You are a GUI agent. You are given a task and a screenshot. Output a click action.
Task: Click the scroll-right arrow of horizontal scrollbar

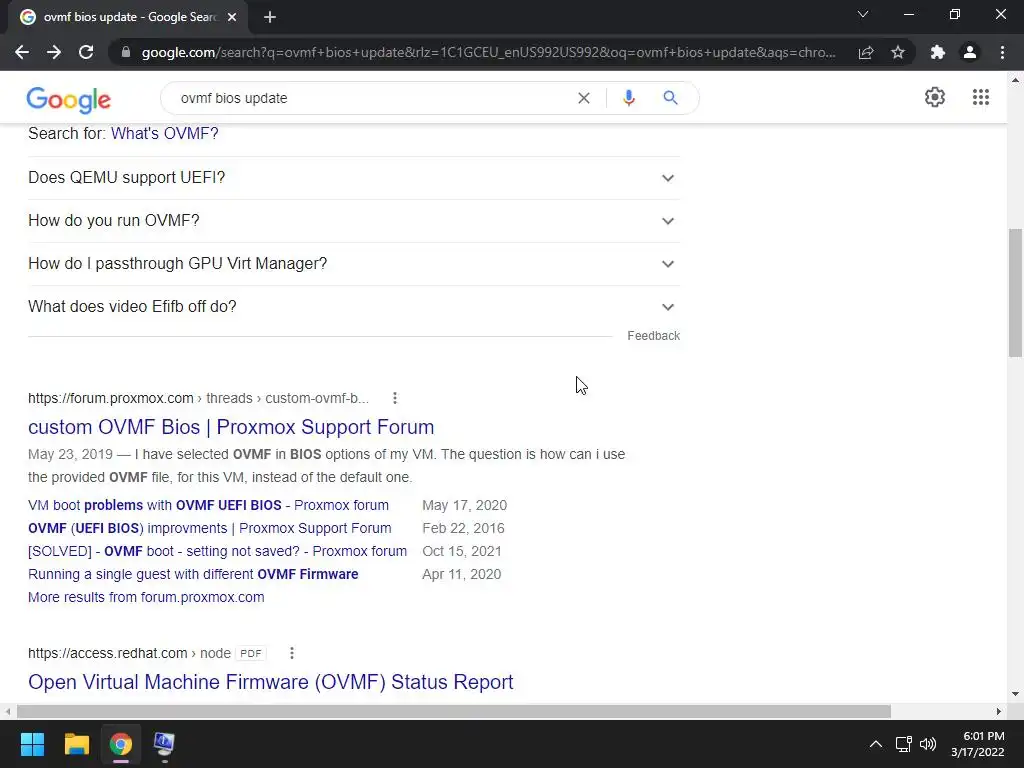click(x=999, y=711)
